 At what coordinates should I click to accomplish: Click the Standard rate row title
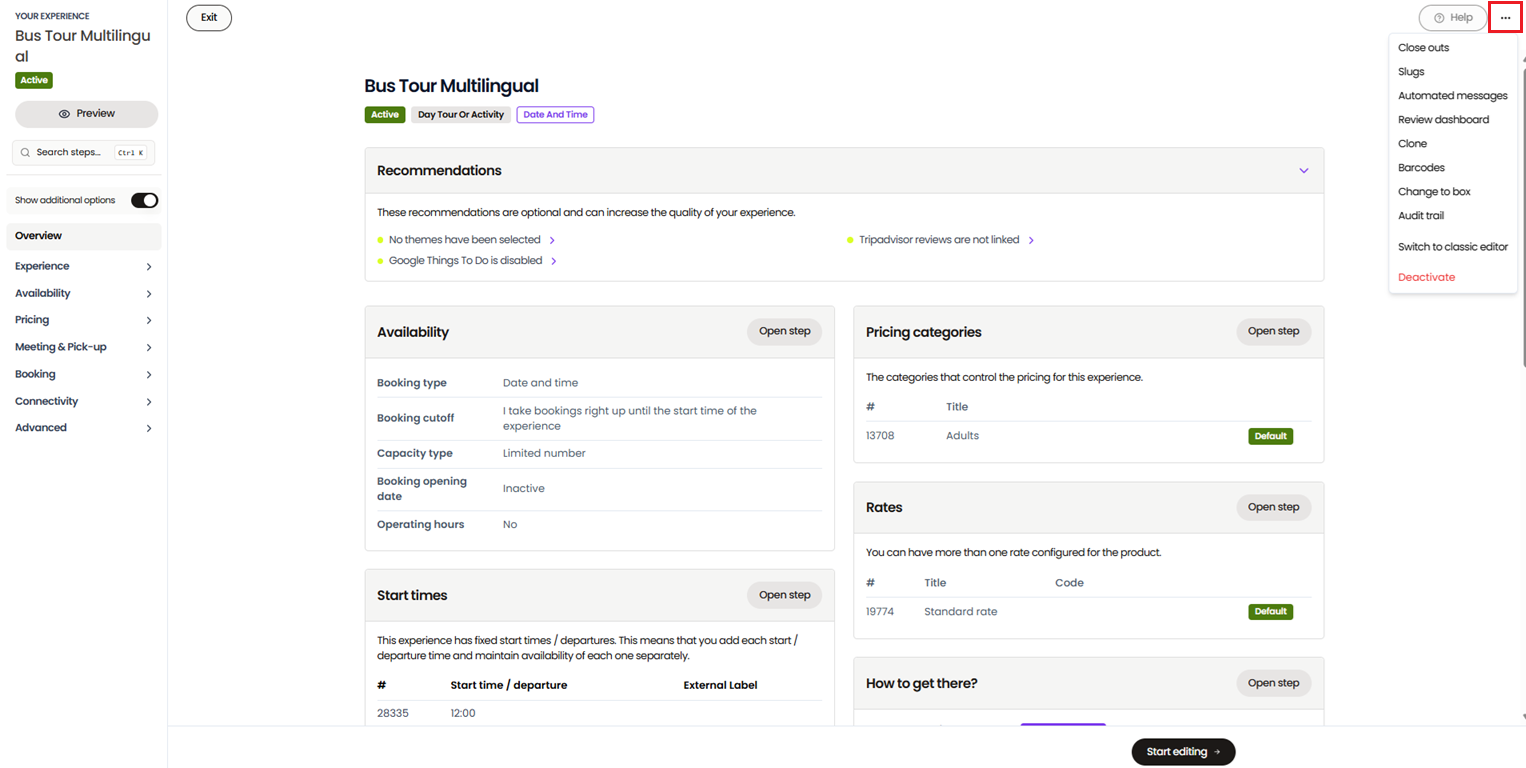(960, 612)
